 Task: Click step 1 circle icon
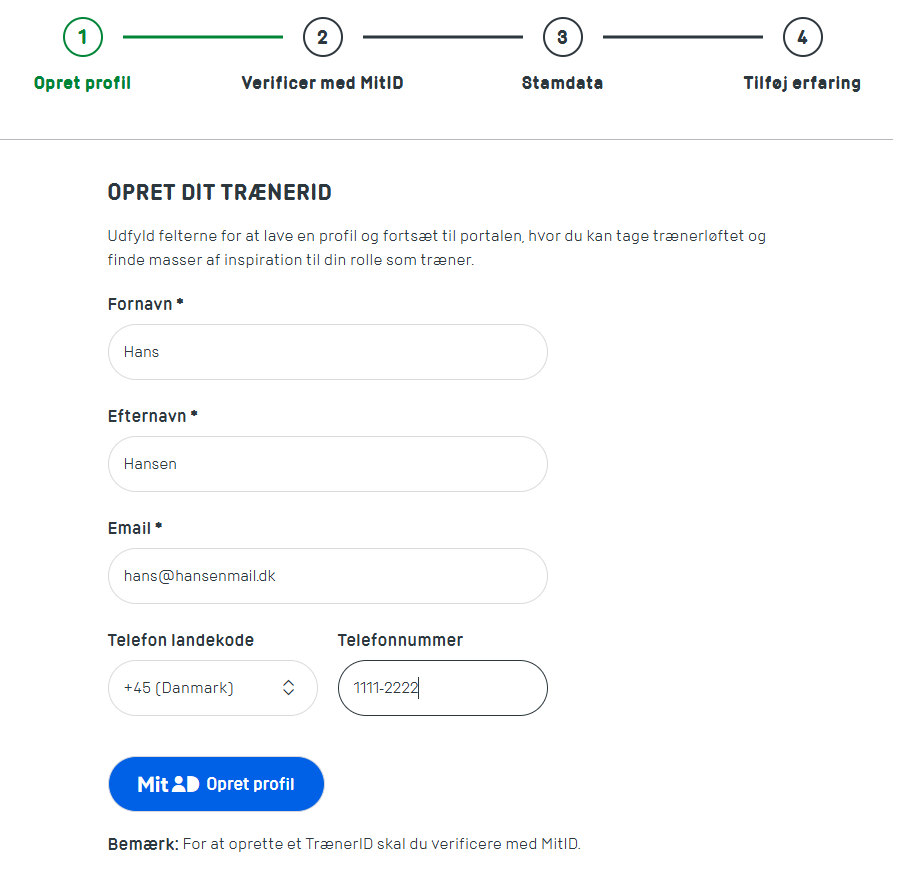click(83, 37)
